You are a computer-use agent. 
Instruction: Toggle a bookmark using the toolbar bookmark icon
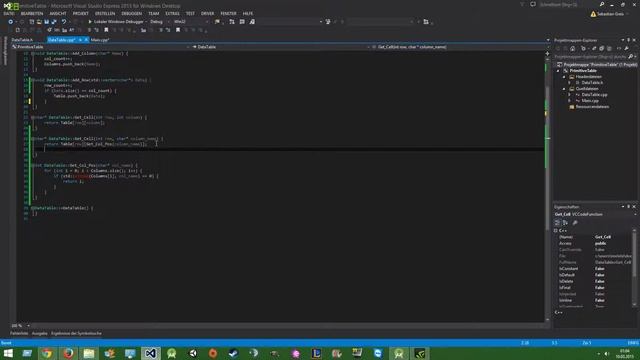106,30
